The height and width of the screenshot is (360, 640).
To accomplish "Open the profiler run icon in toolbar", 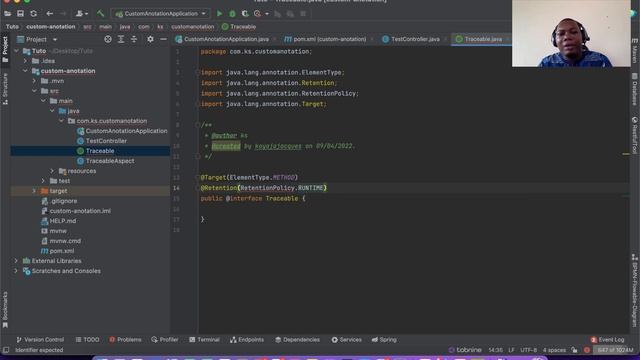I will [258, 13].
